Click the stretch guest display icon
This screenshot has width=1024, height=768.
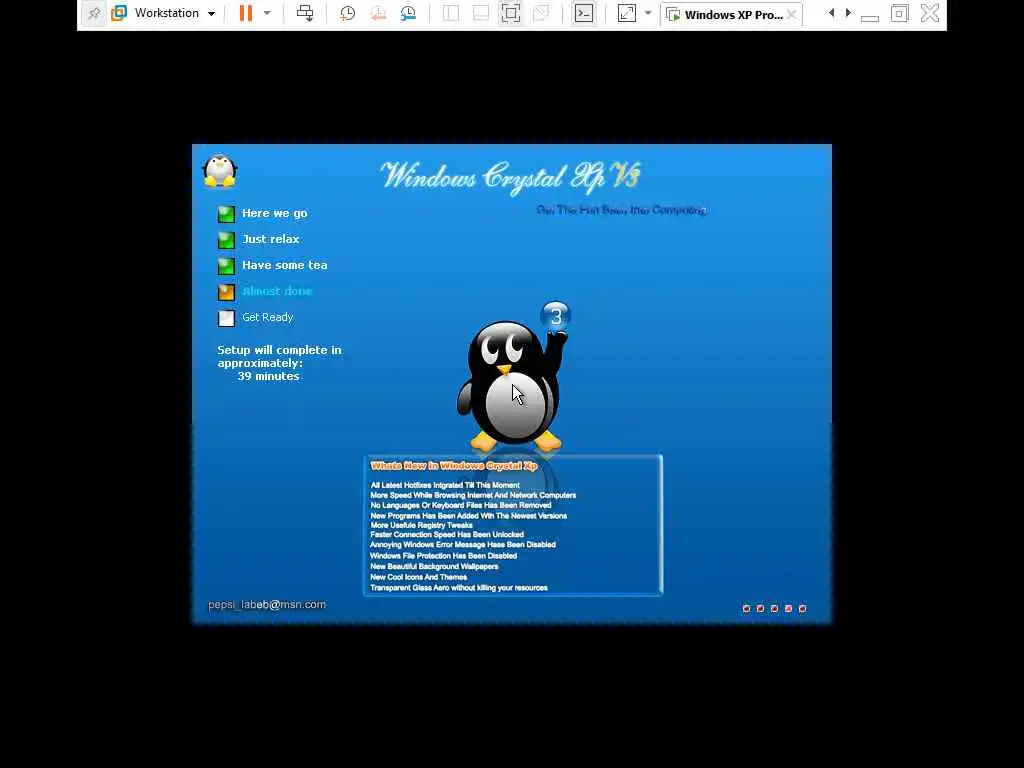pyautogui.click(x=626, y=13)
